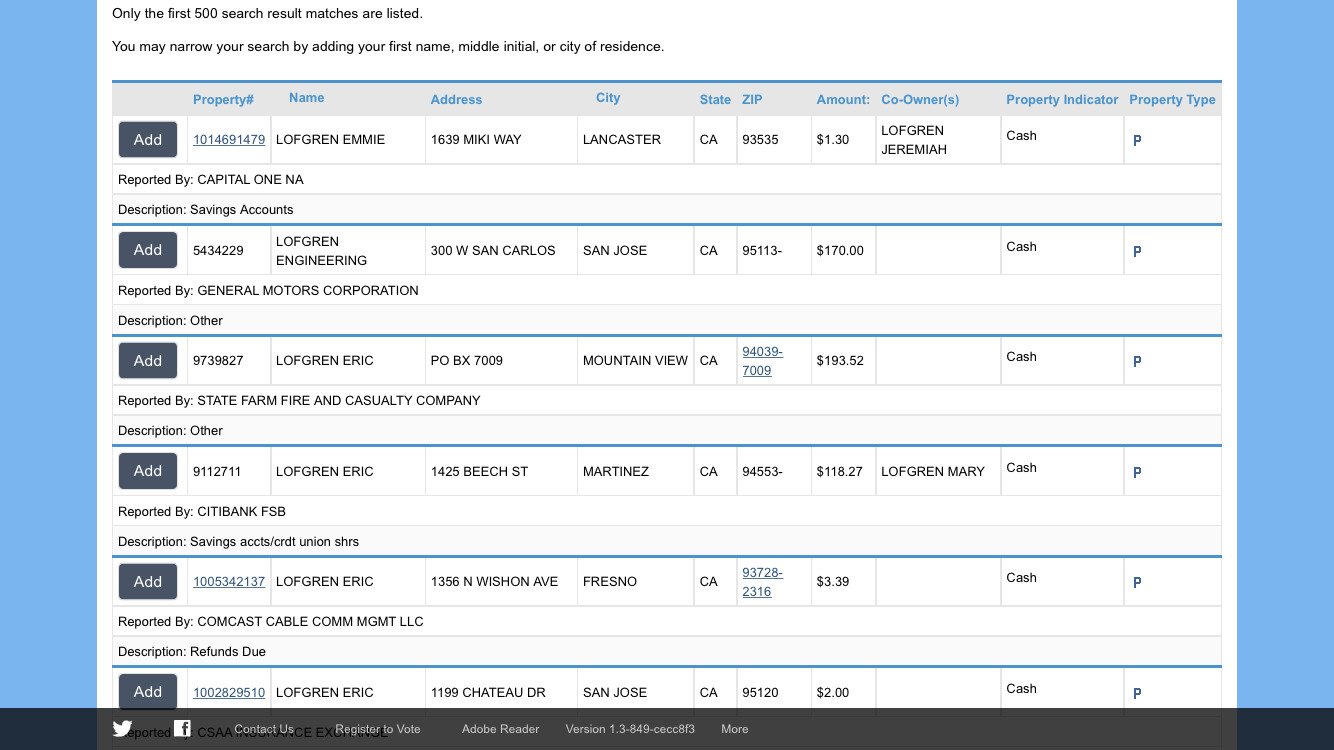The height and width of the screenshot is (750, 1334).
Task: Select co-owner LOFGREN MARY
Action: coord(933,472)
